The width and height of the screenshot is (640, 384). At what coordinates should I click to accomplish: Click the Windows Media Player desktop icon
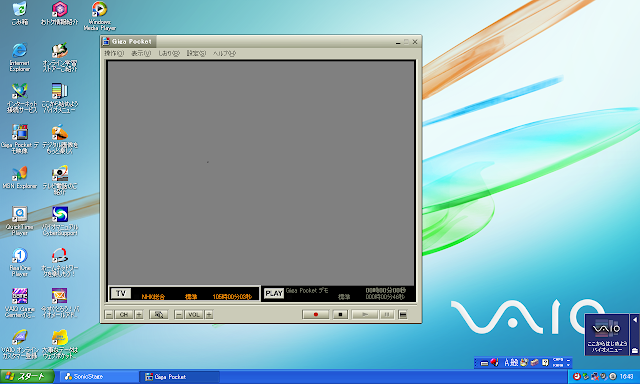pos(99,16)
